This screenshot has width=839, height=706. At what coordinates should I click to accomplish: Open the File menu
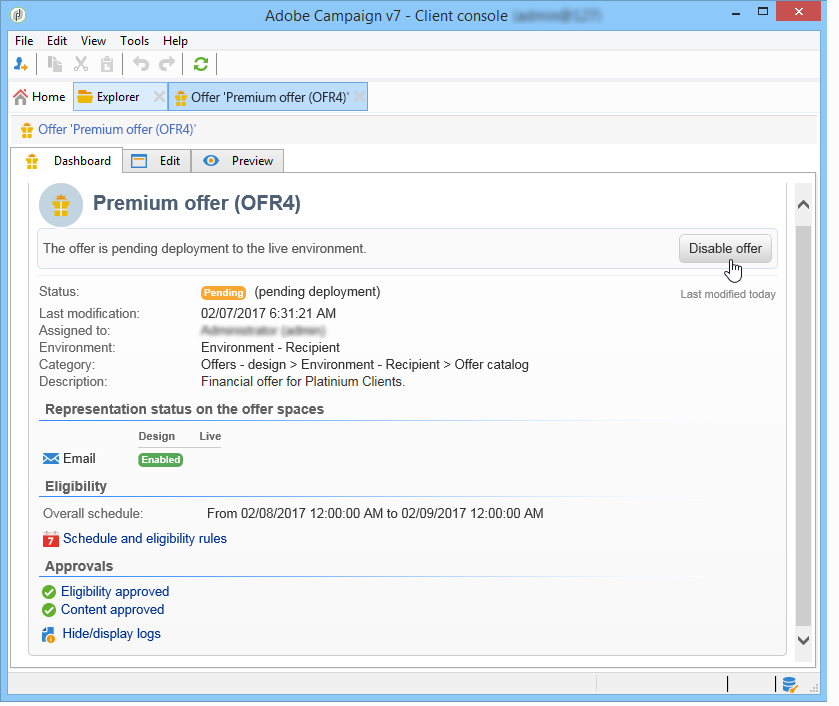(24, 41)
